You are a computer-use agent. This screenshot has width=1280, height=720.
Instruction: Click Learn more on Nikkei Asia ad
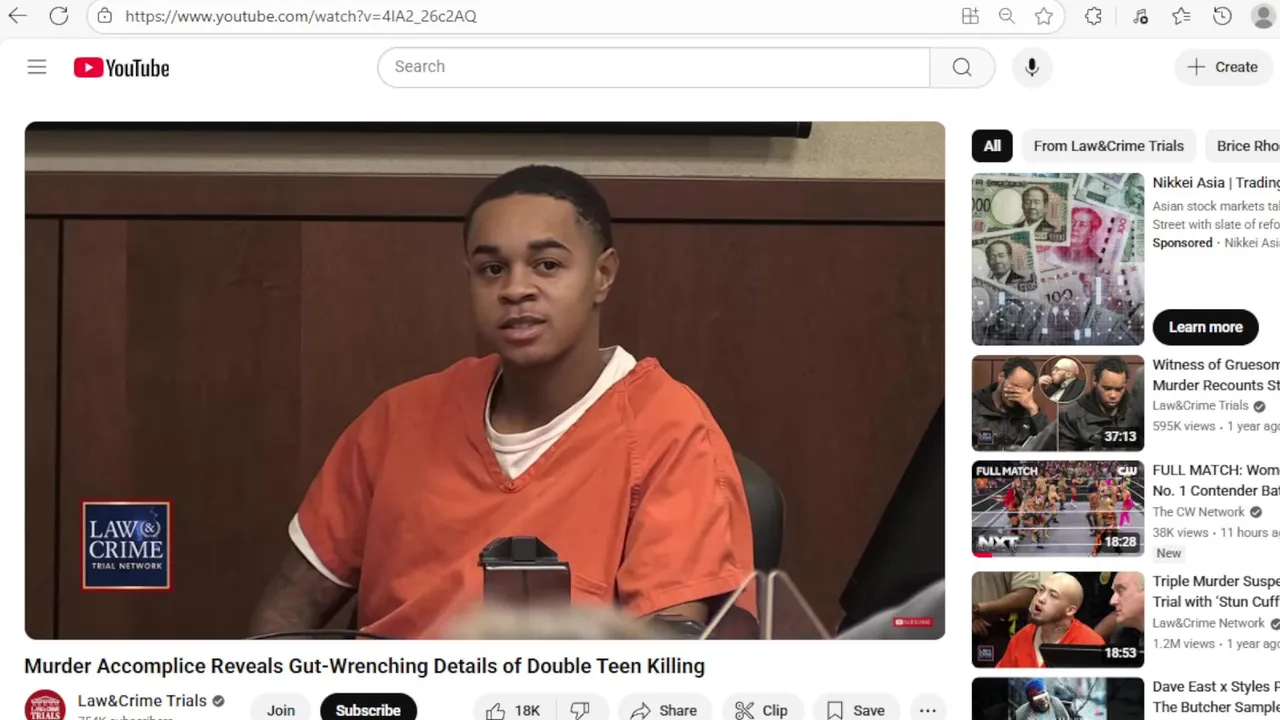(1206, 327)
